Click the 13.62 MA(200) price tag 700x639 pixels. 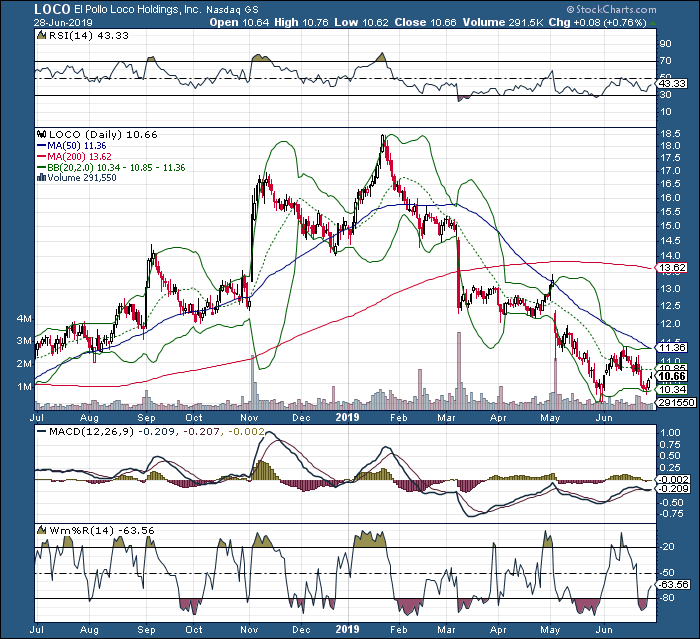[672, 267]
